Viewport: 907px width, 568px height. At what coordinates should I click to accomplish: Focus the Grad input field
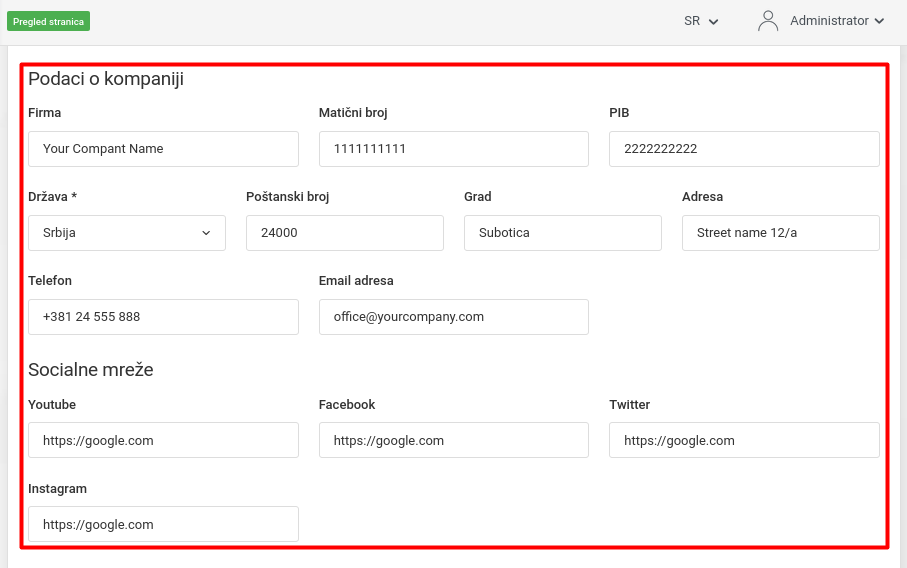coord(562,233)
